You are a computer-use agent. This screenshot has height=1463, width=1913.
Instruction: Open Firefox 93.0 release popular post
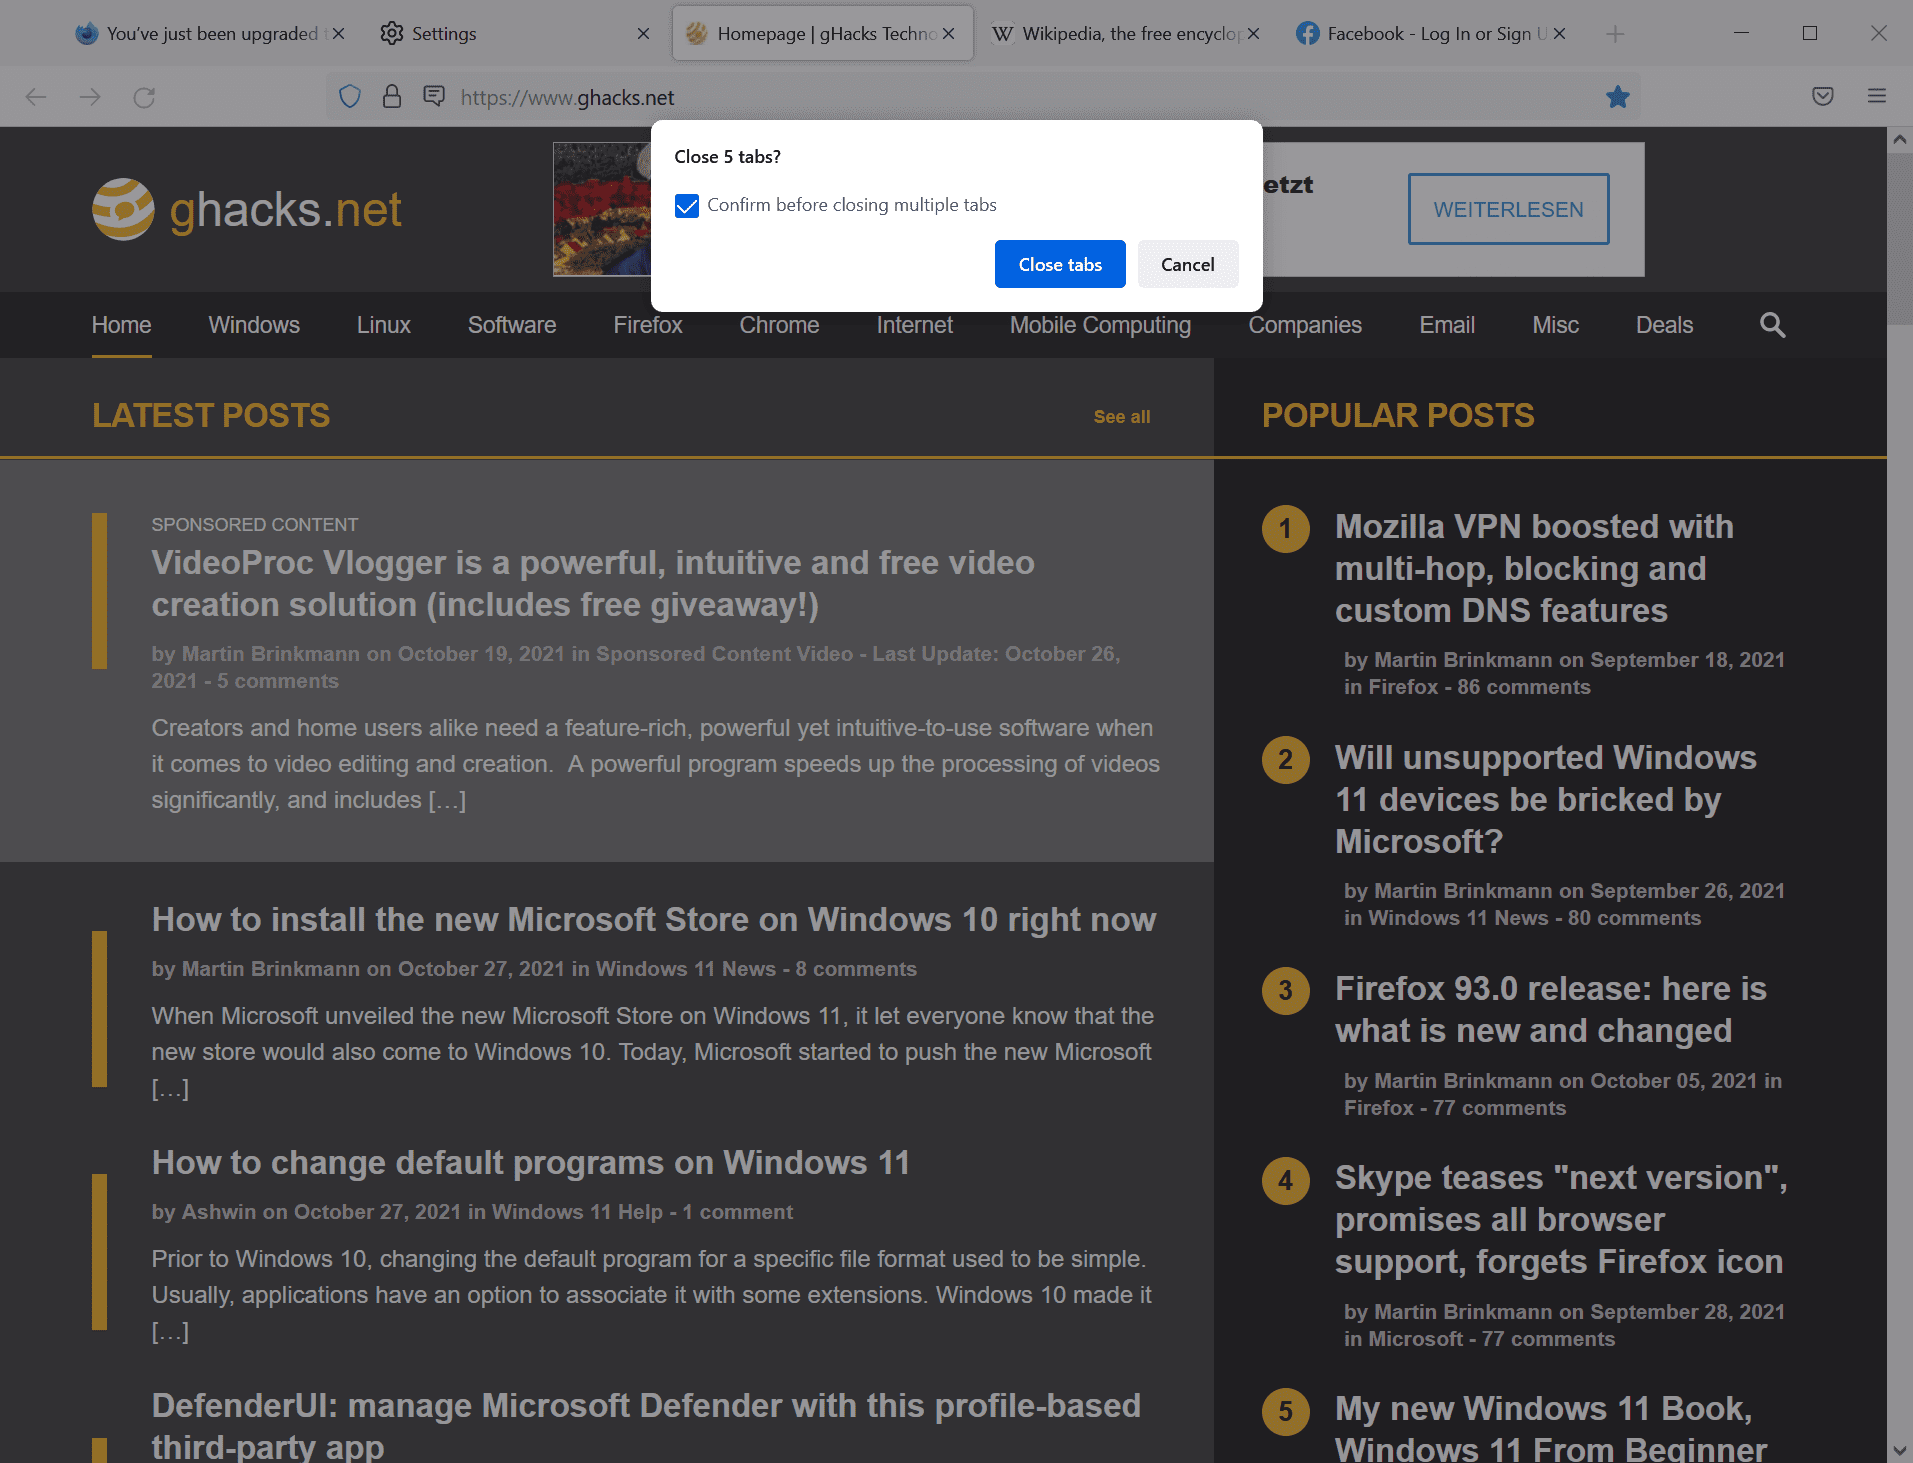pyautogui.click(x=1551, y=1009)
